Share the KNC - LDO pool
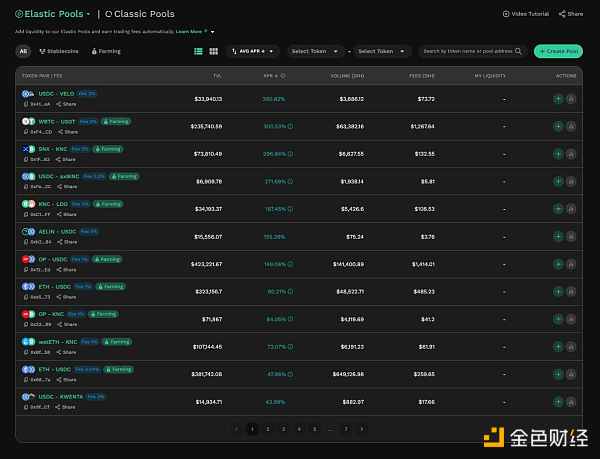Viewport: 600px width, 459px height. click(67, 215)
